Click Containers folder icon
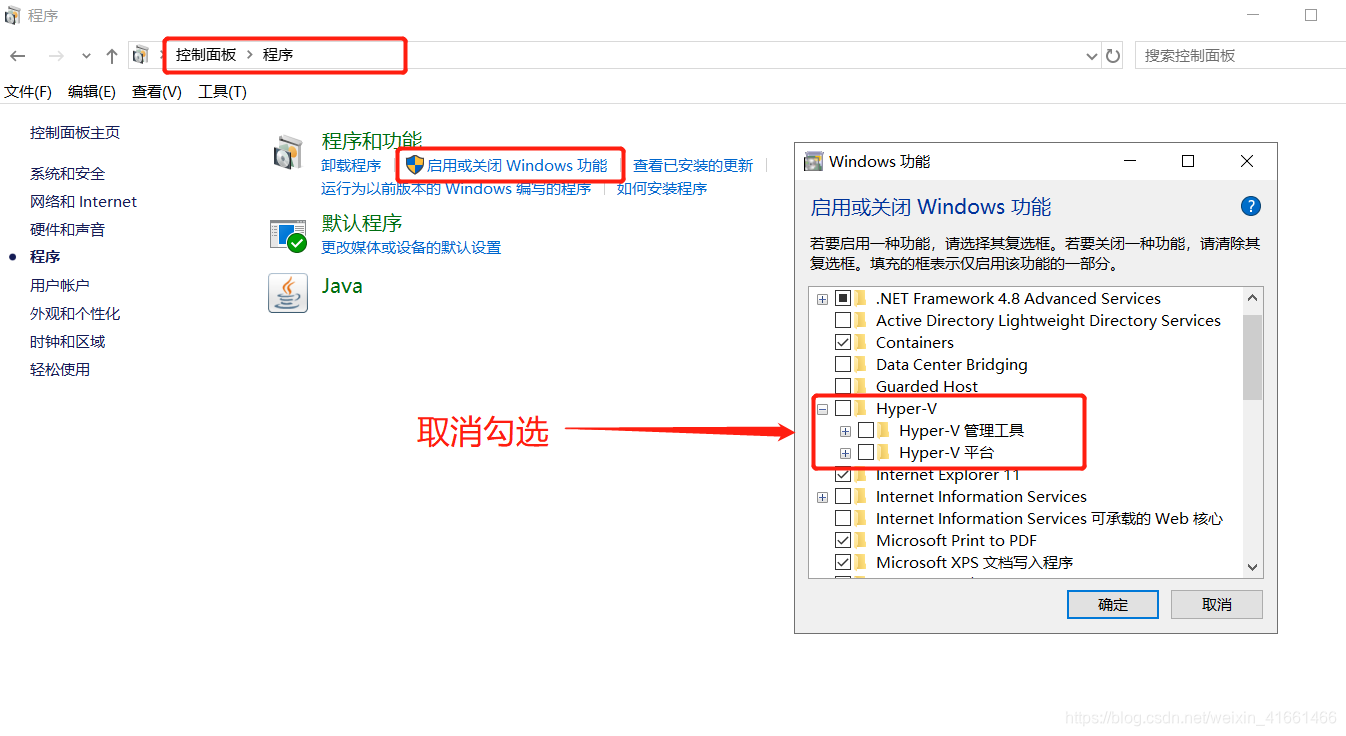 tap(861, 343)
